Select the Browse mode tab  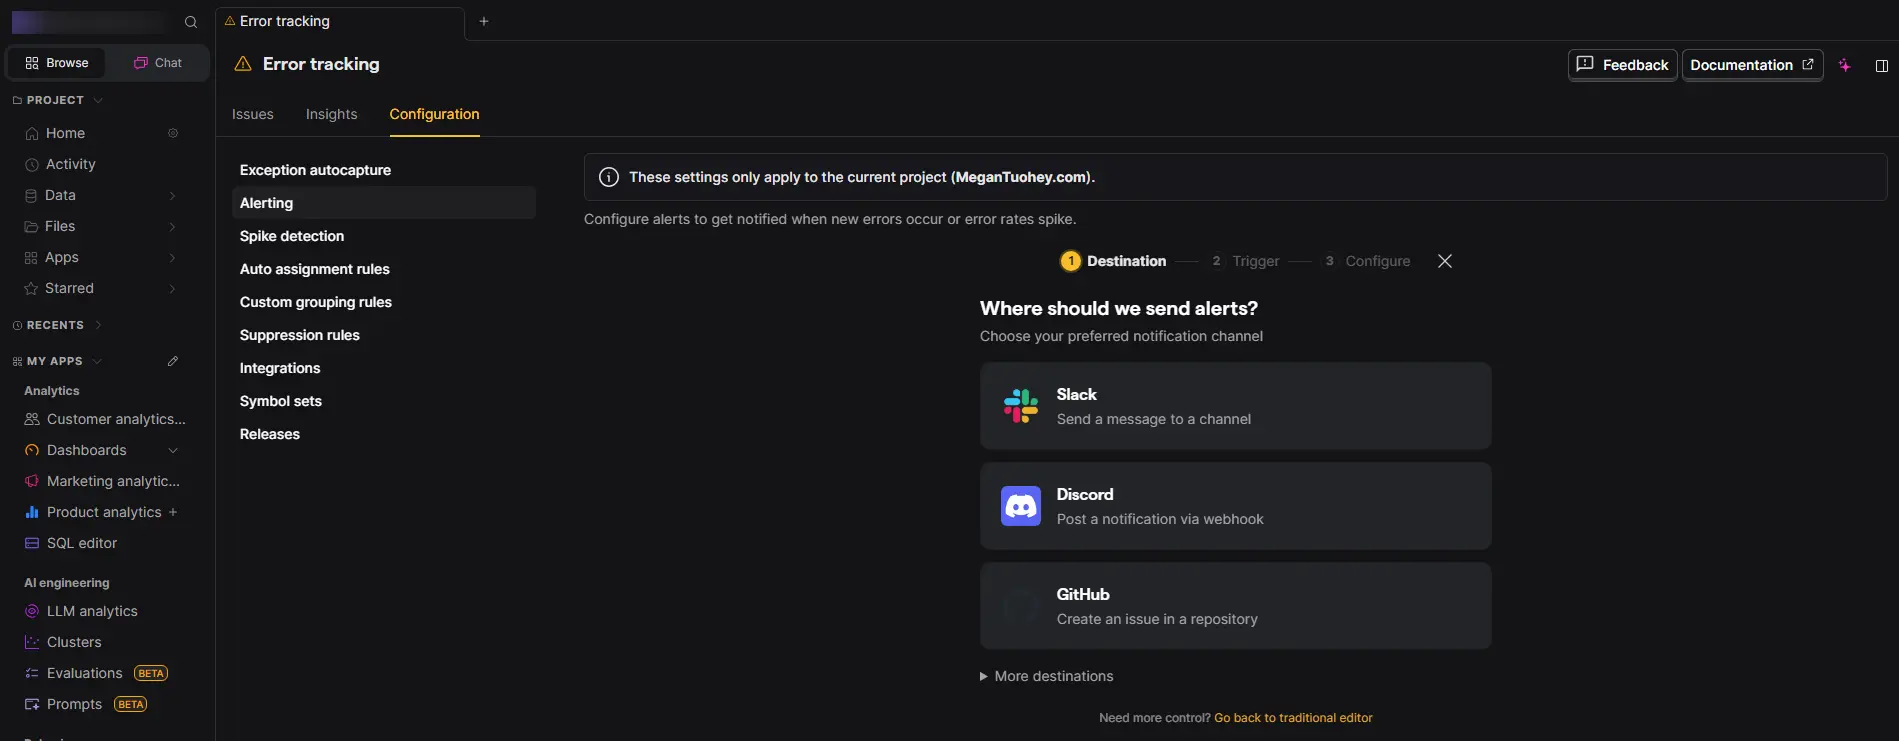tap(57, 63)
